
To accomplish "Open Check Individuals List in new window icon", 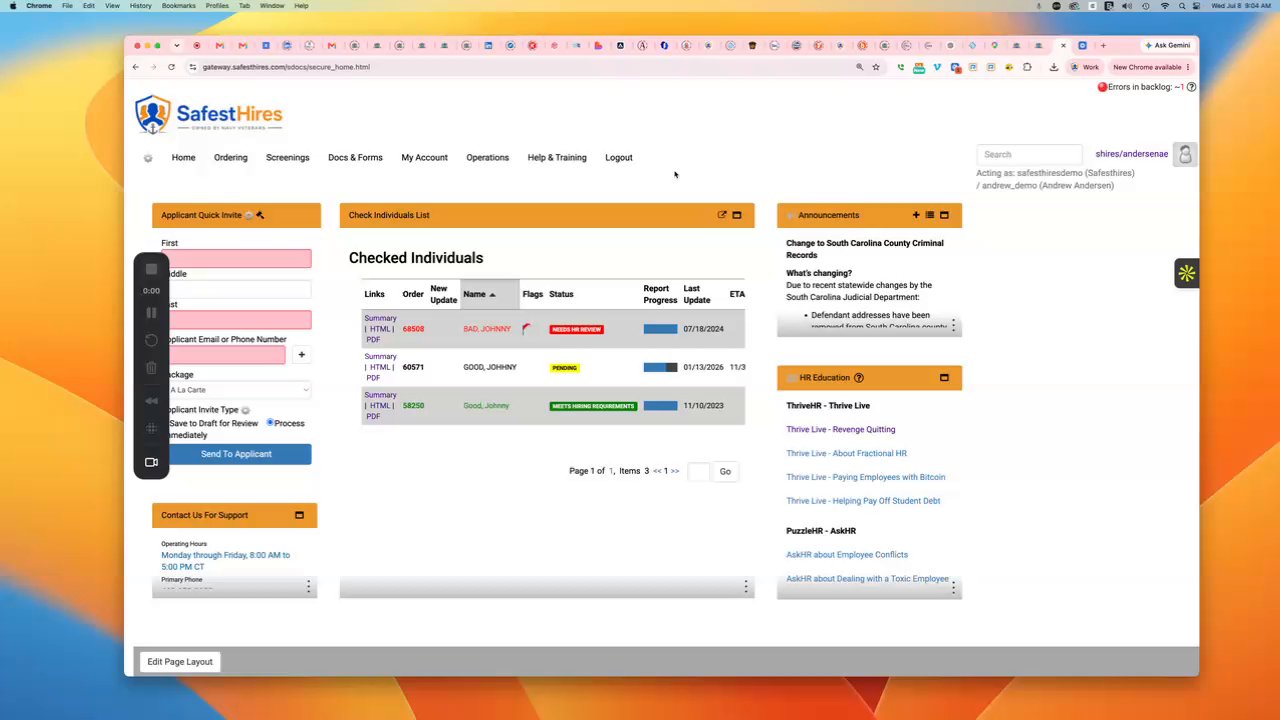I will [722, 215].
